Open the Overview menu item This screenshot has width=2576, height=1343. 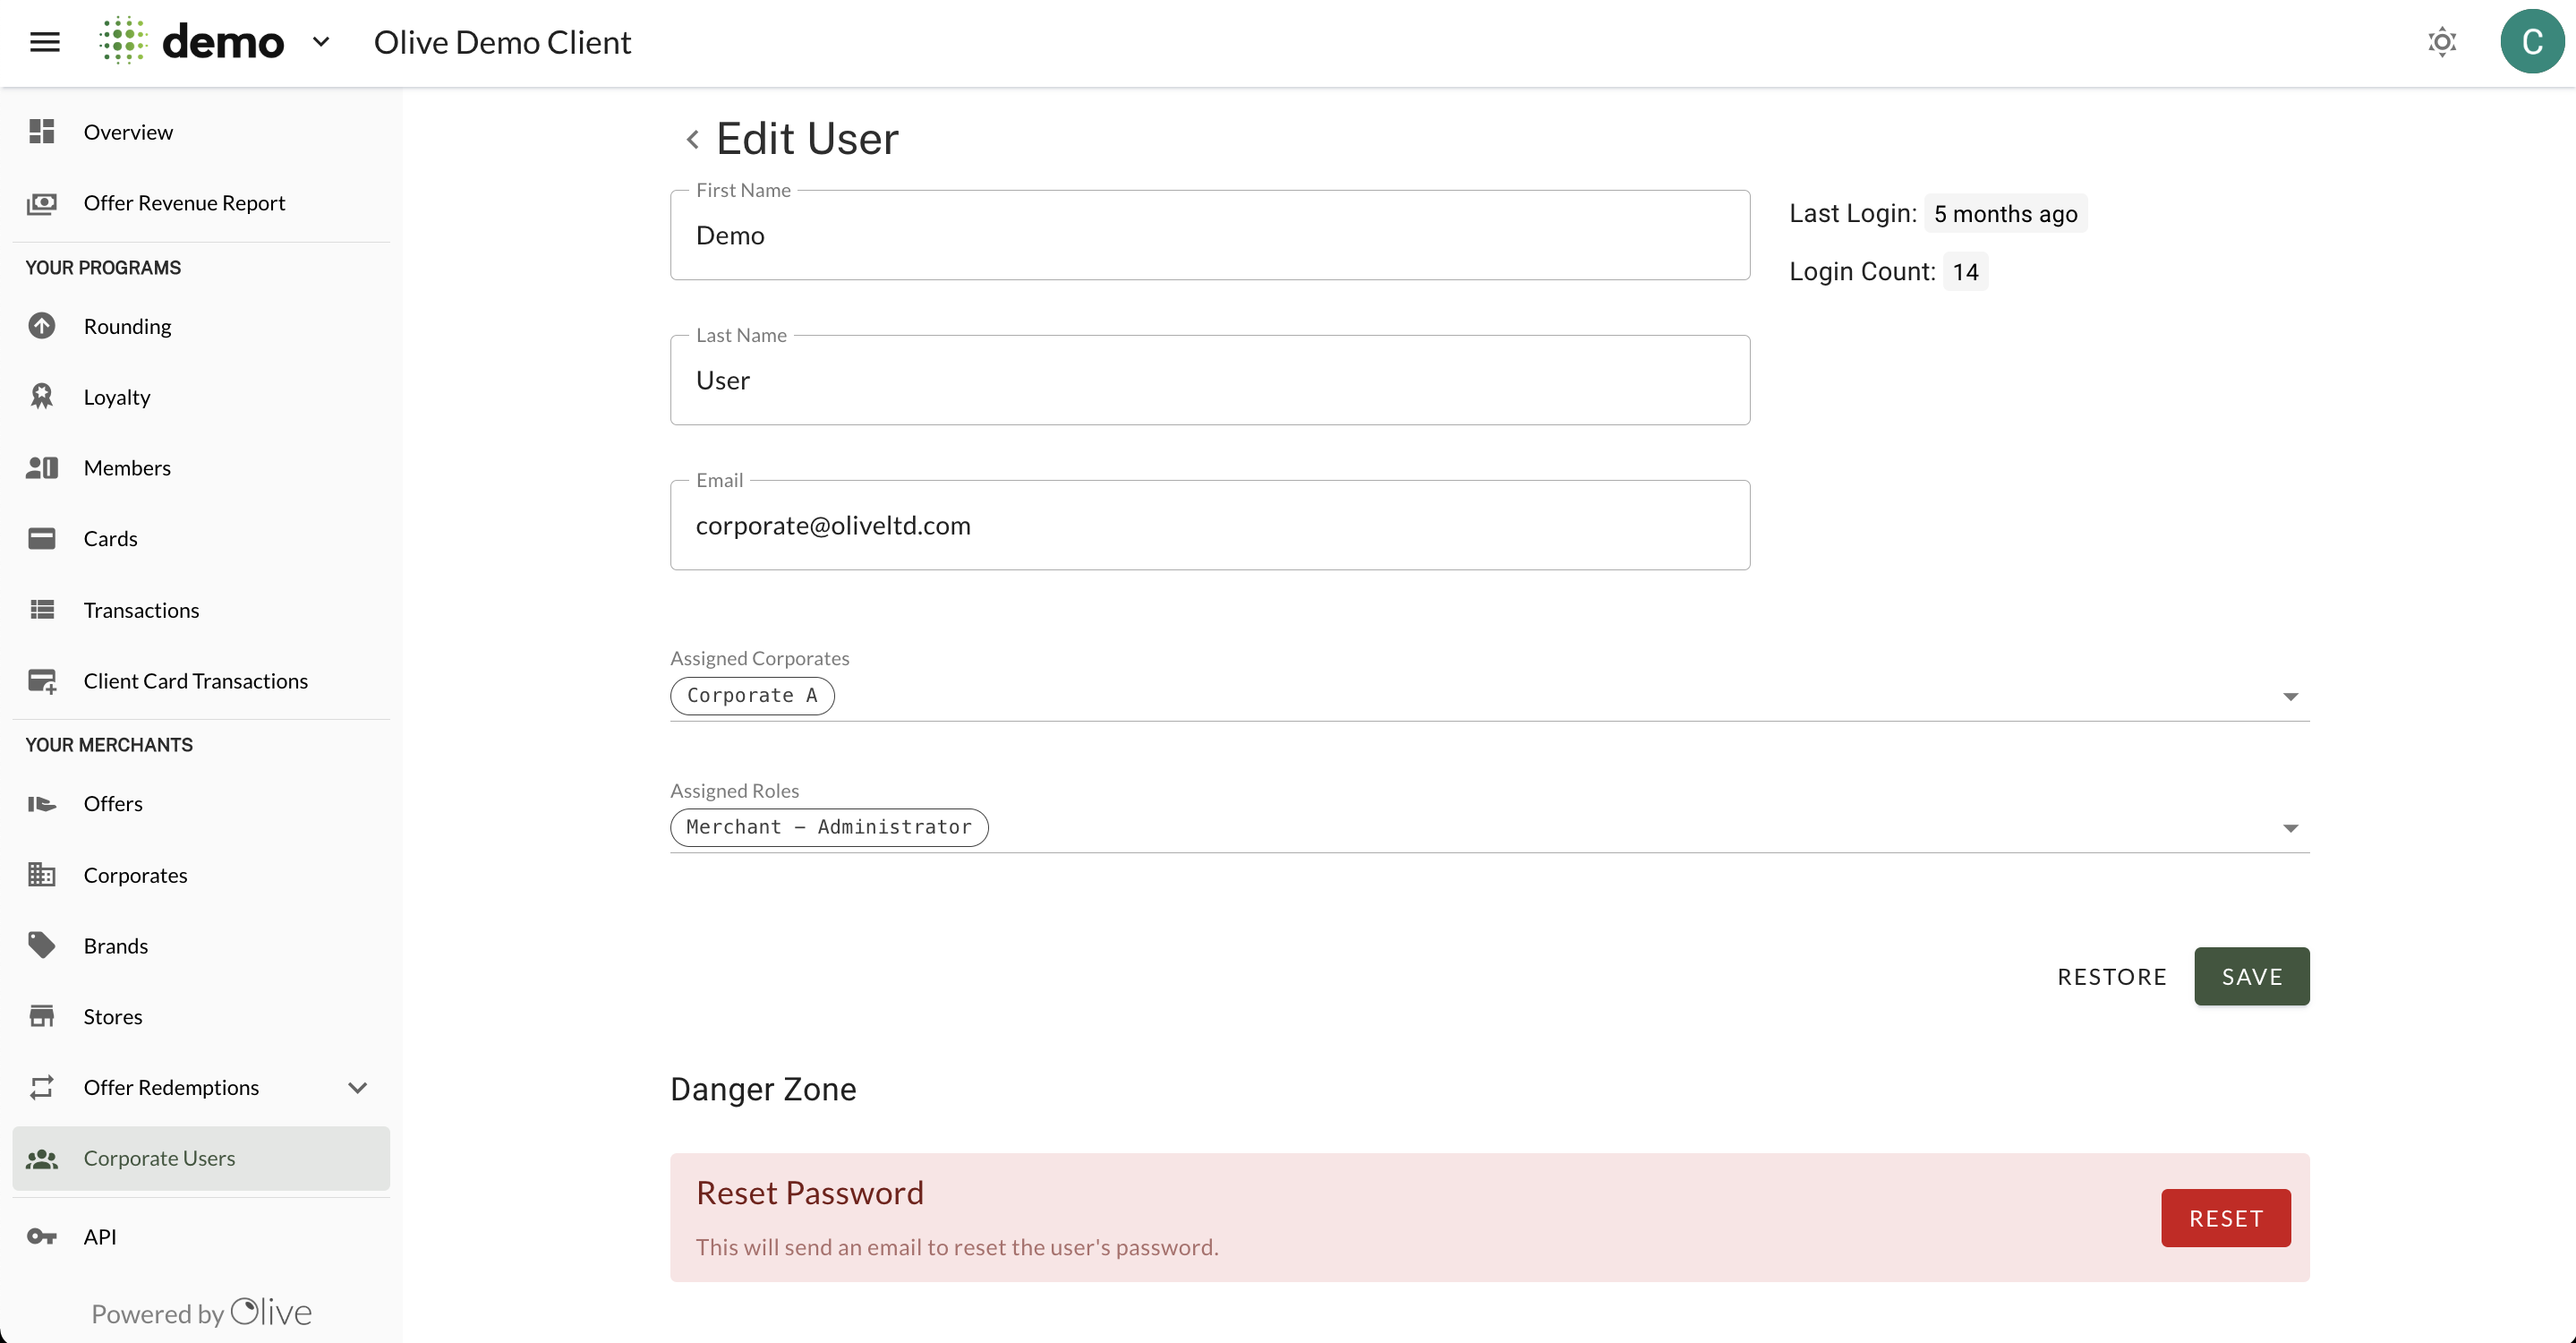pos(201,132)
